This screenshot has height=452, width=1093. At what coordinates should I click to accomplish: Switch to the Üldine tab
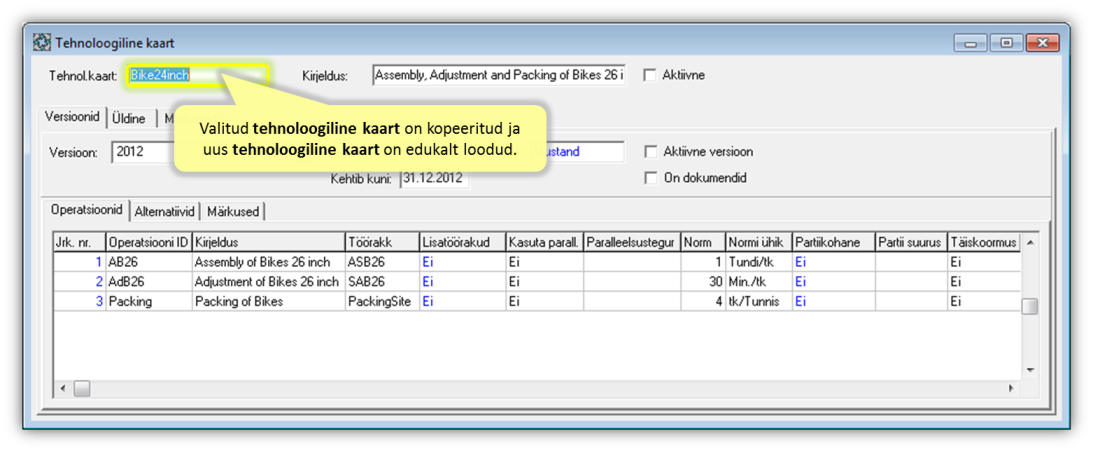(129, 119)
